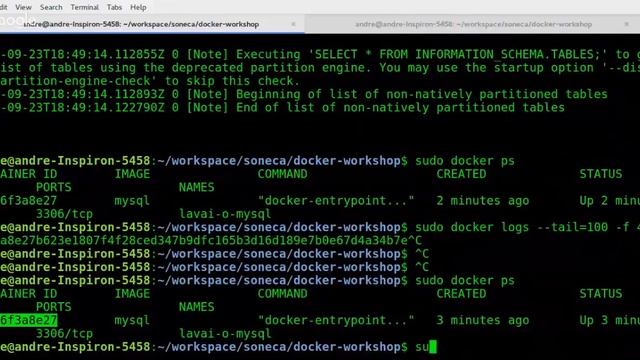
Task: Click the 'mysql' image in first listing
Action: [132, 201]
